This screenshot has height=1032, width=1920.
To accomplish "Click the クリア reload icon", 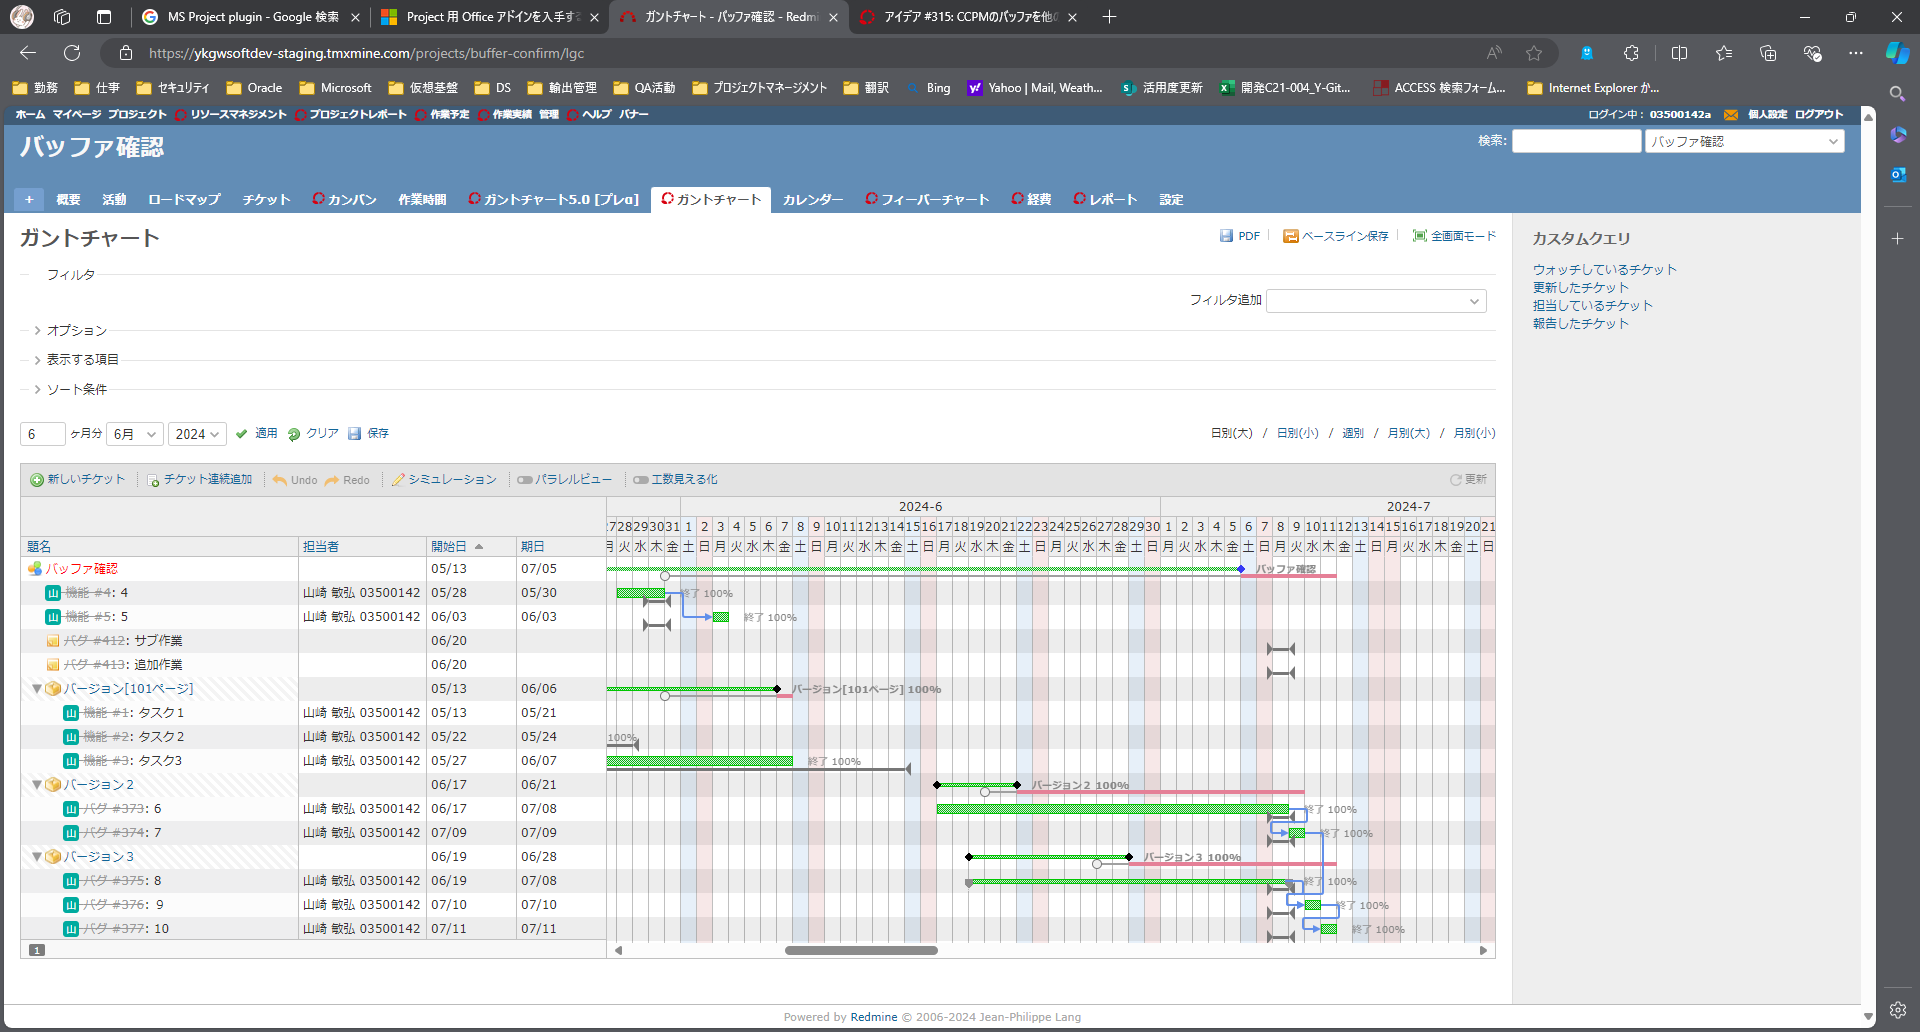I will coord(294,434).
